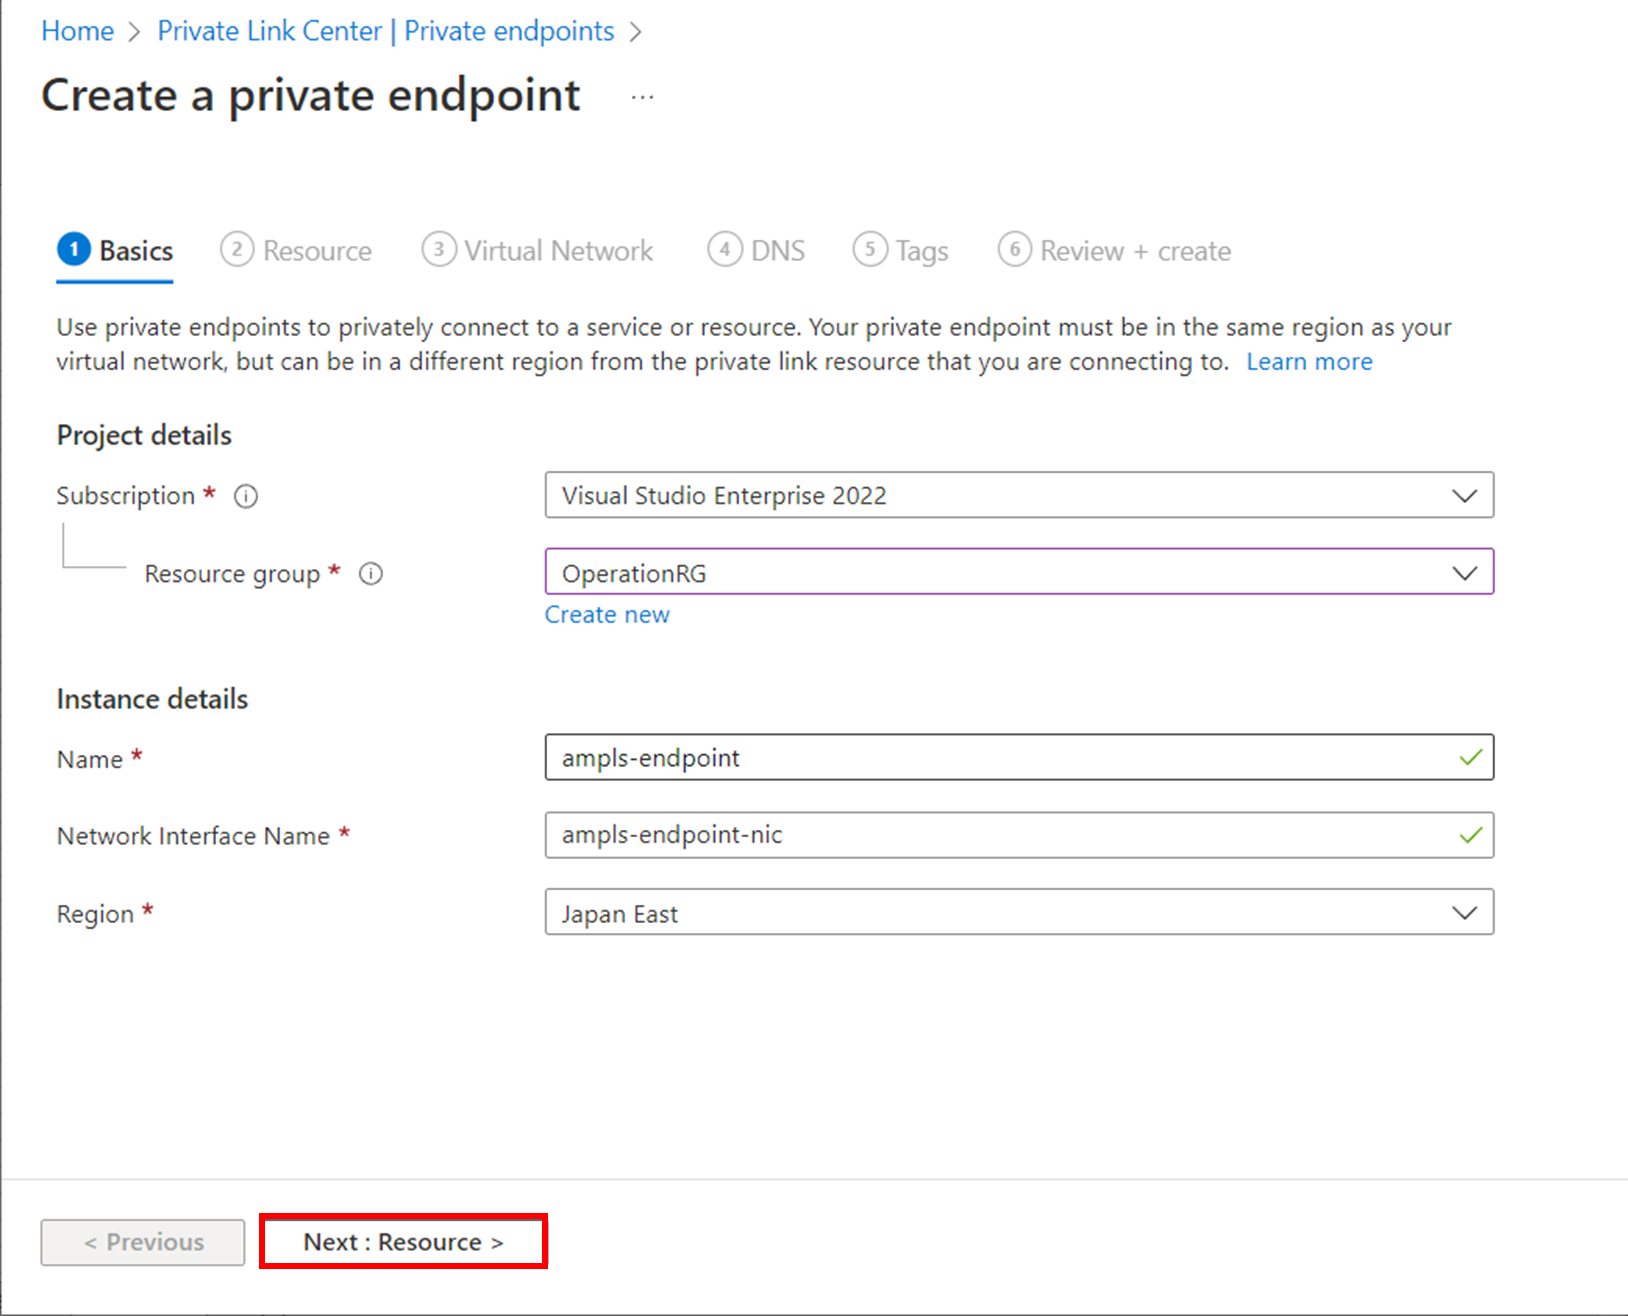Open the Learn more link
Viewport: 1628px width, 1316px height.
click(1309, 361)
